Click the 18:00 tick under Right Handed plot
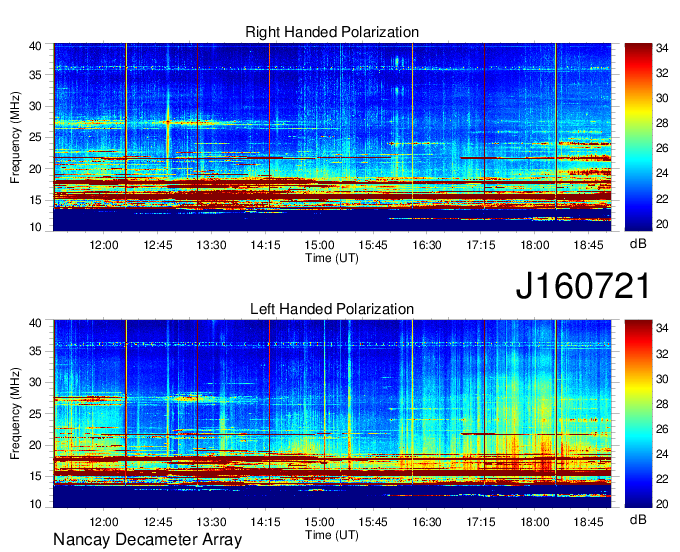 (535, 245)
